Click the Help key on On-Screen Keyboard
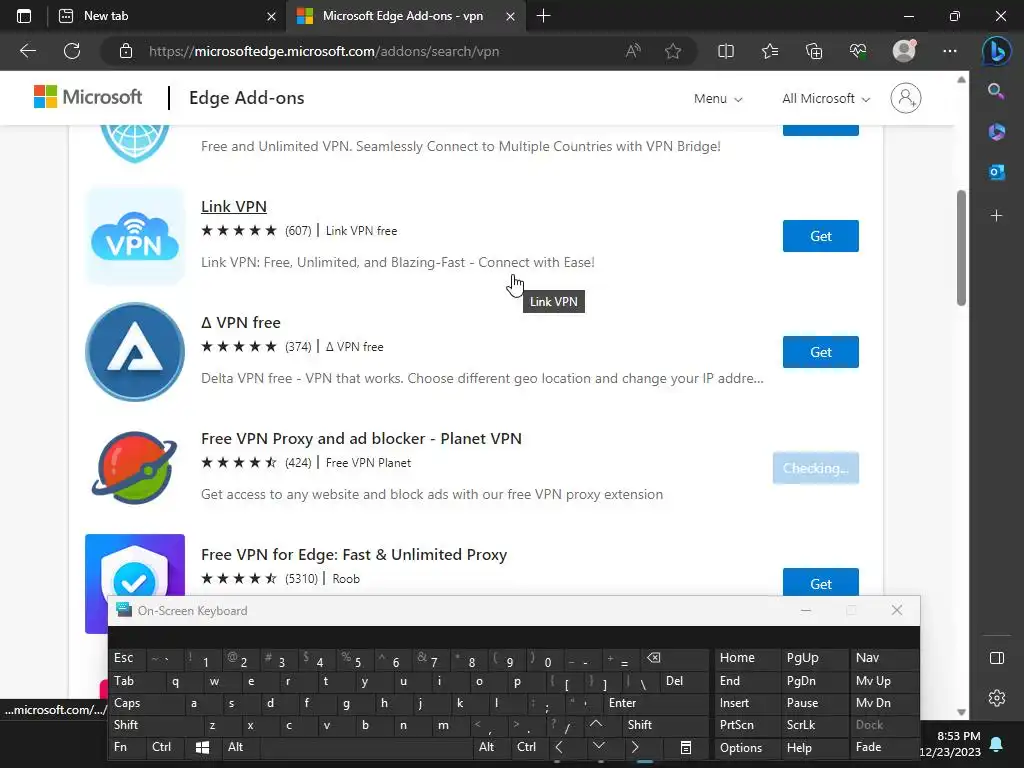The width and height of the screenshot is (1024, 768). tap(814, 747)
